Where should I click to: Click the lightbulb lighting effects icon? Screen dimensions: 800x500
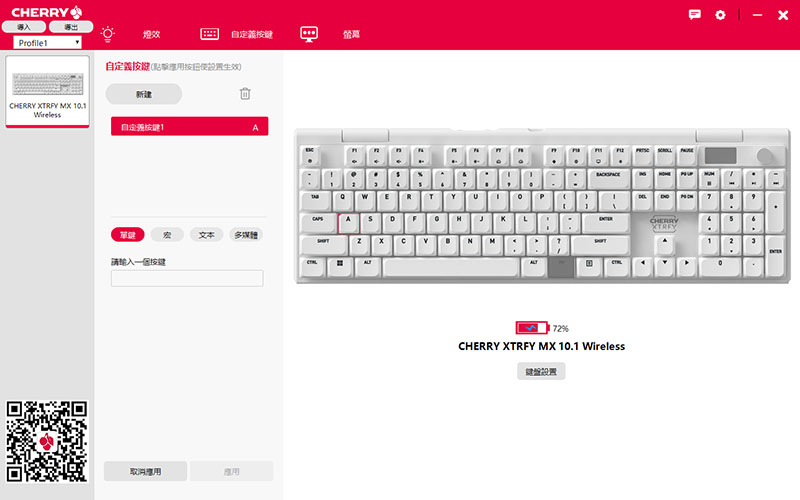108,33
